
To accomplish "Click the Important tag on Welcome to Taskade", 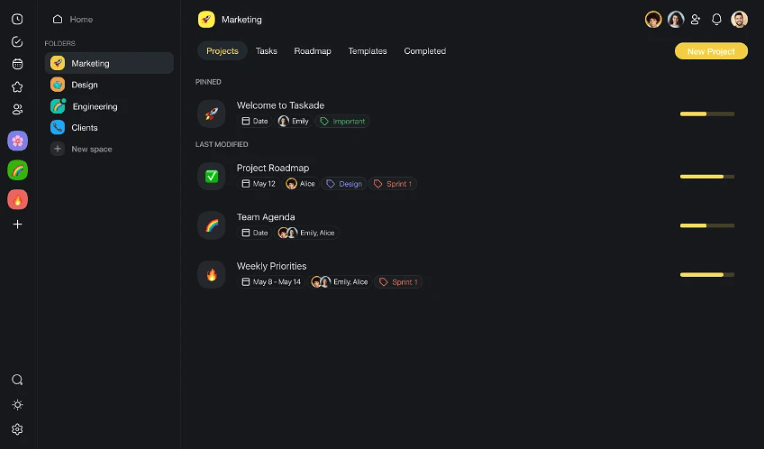I will pos(343,121).
